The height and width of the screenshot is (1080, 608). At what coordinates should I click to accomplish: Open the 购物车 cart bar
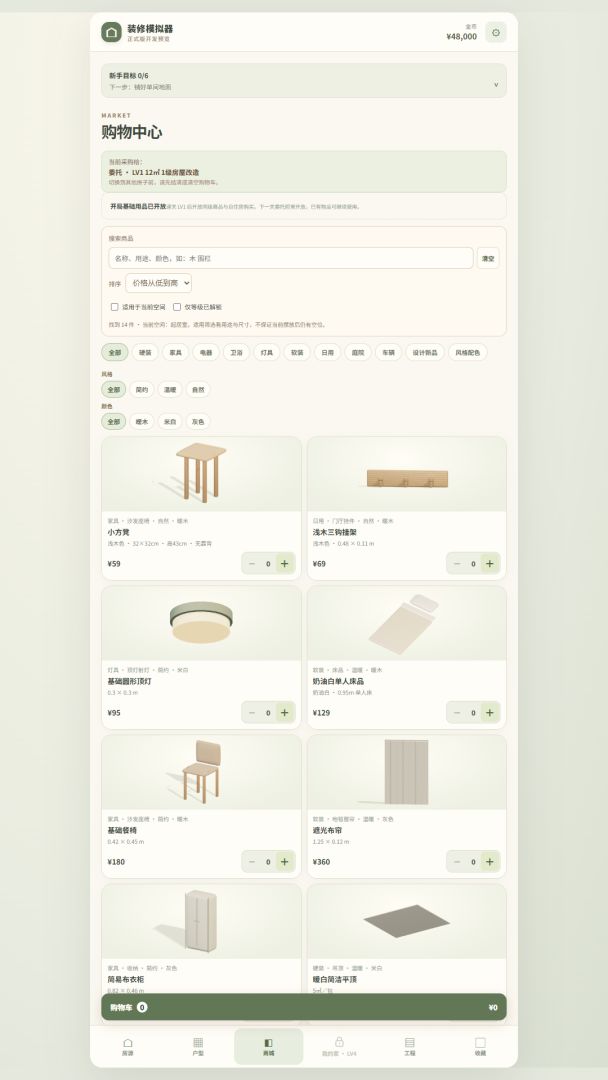coord(304,1007)
